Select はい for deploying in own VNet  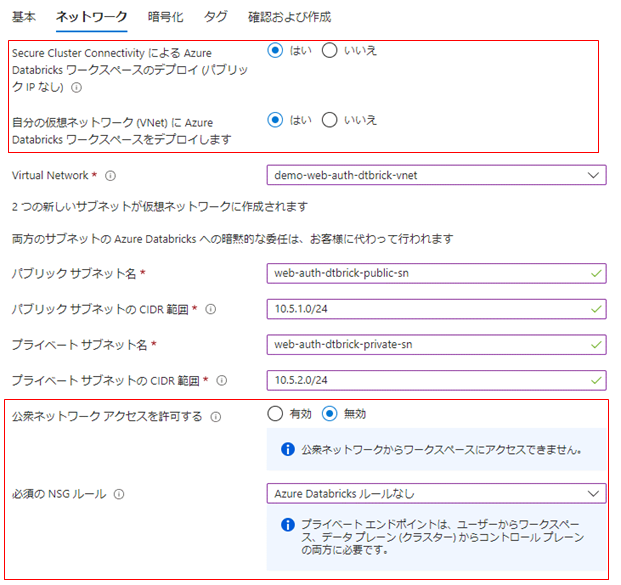tap(275, 120)
